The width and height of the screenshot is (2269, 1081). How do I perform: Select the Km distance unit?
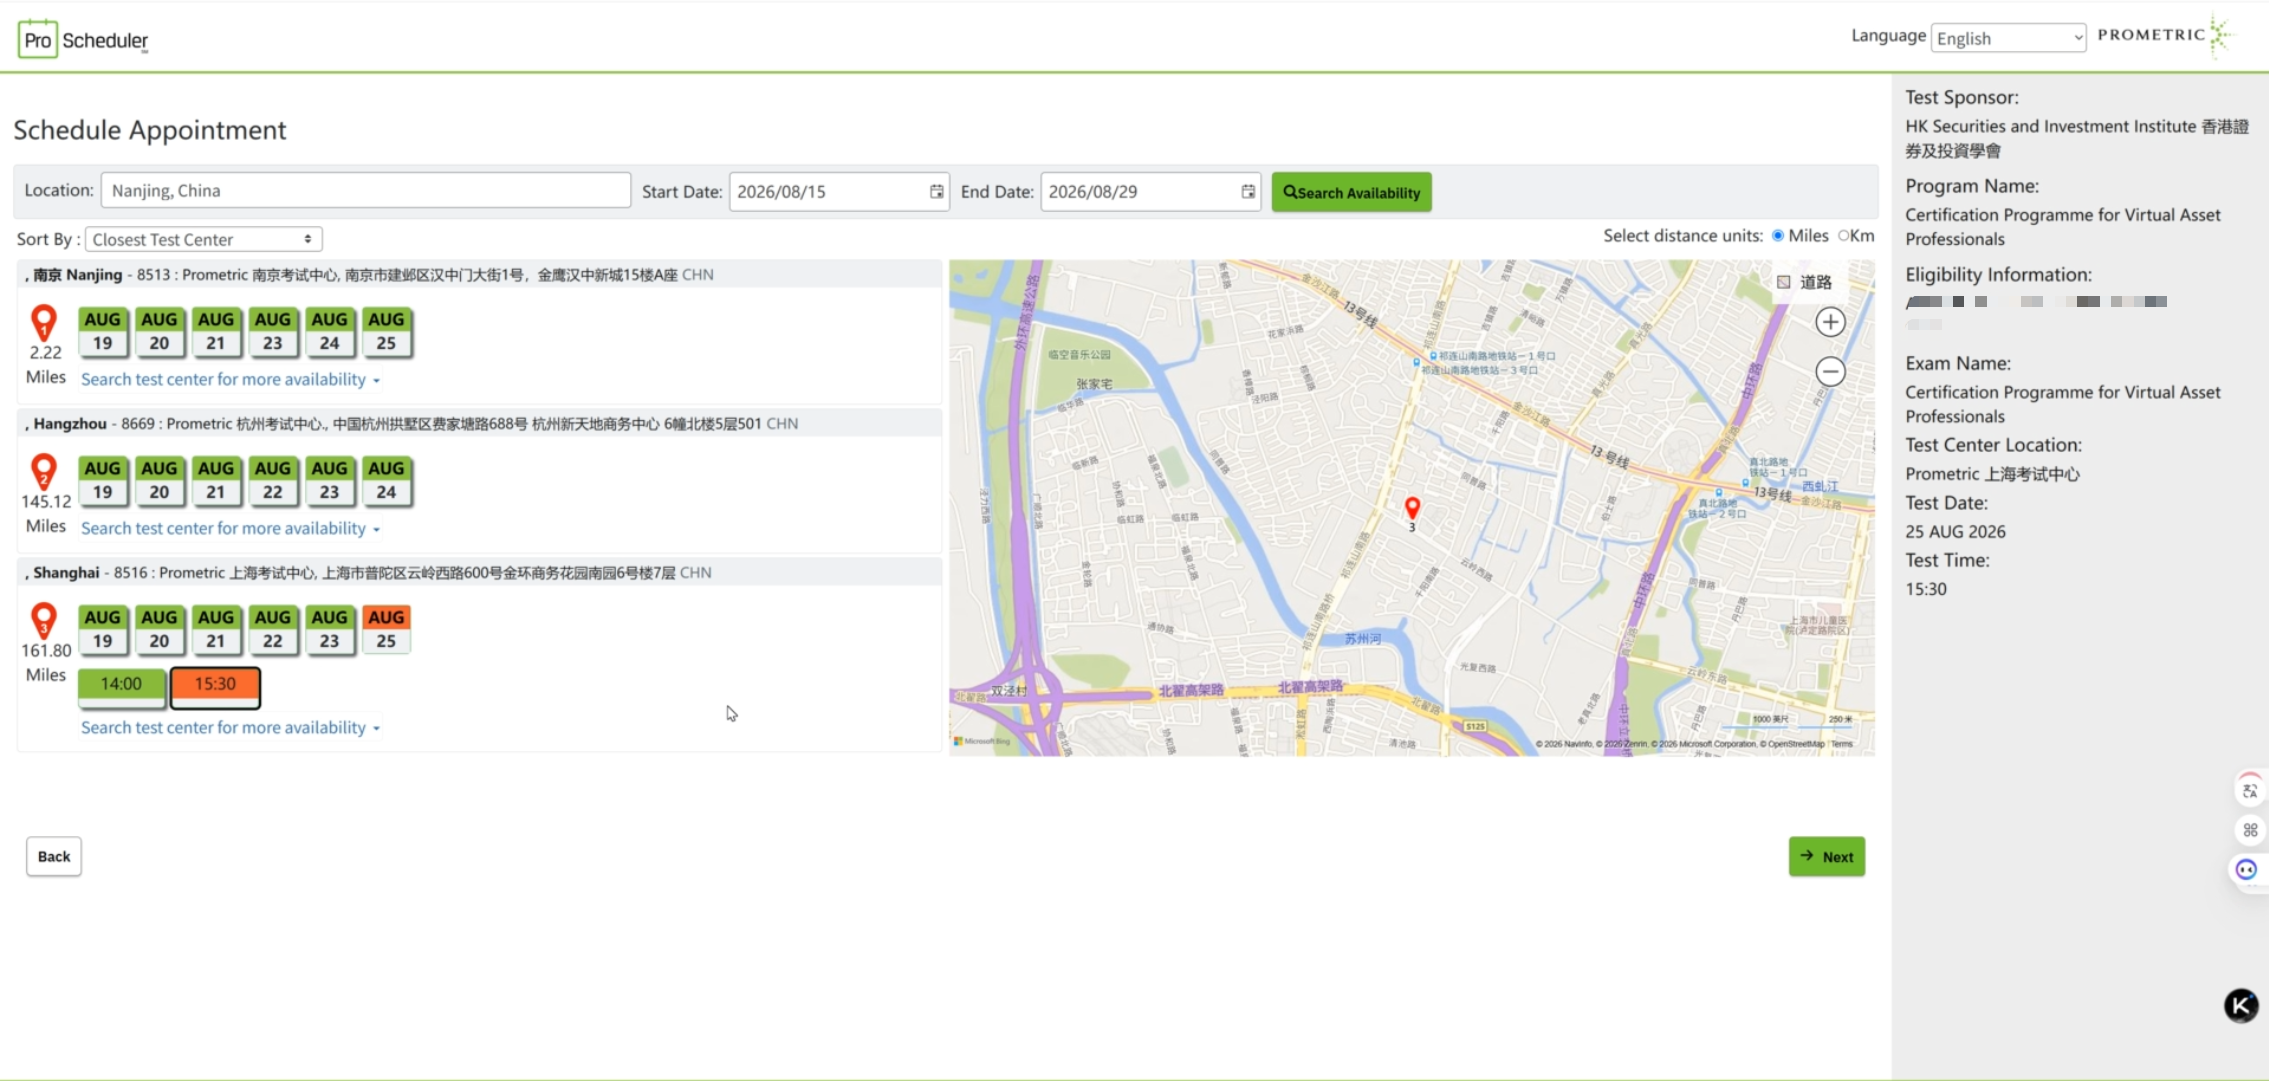click(x=1844, y=236)
